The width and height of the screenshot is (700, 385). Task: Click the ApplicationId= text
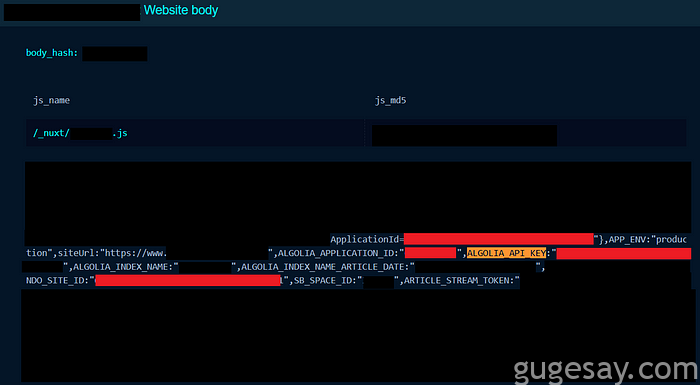pyautogui.click(x=367, y=239)
